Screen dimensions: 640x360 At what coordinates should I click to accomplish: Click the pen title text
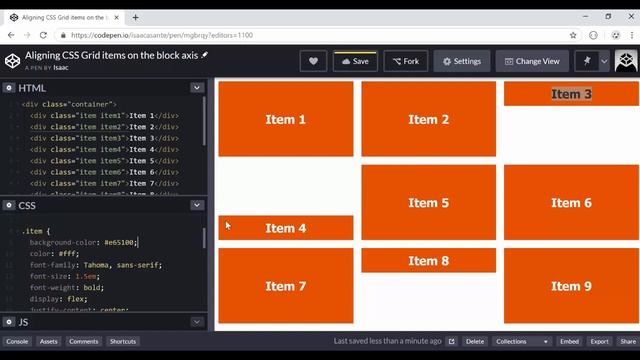point(111,55)
